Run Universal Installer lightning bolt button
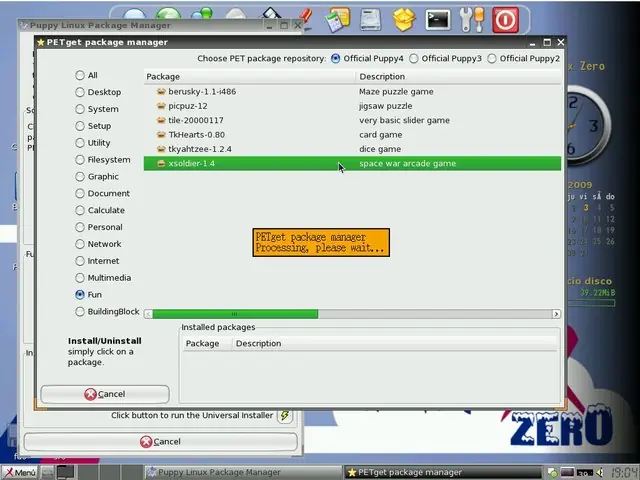The image size is (640, 480). (285, 416)
